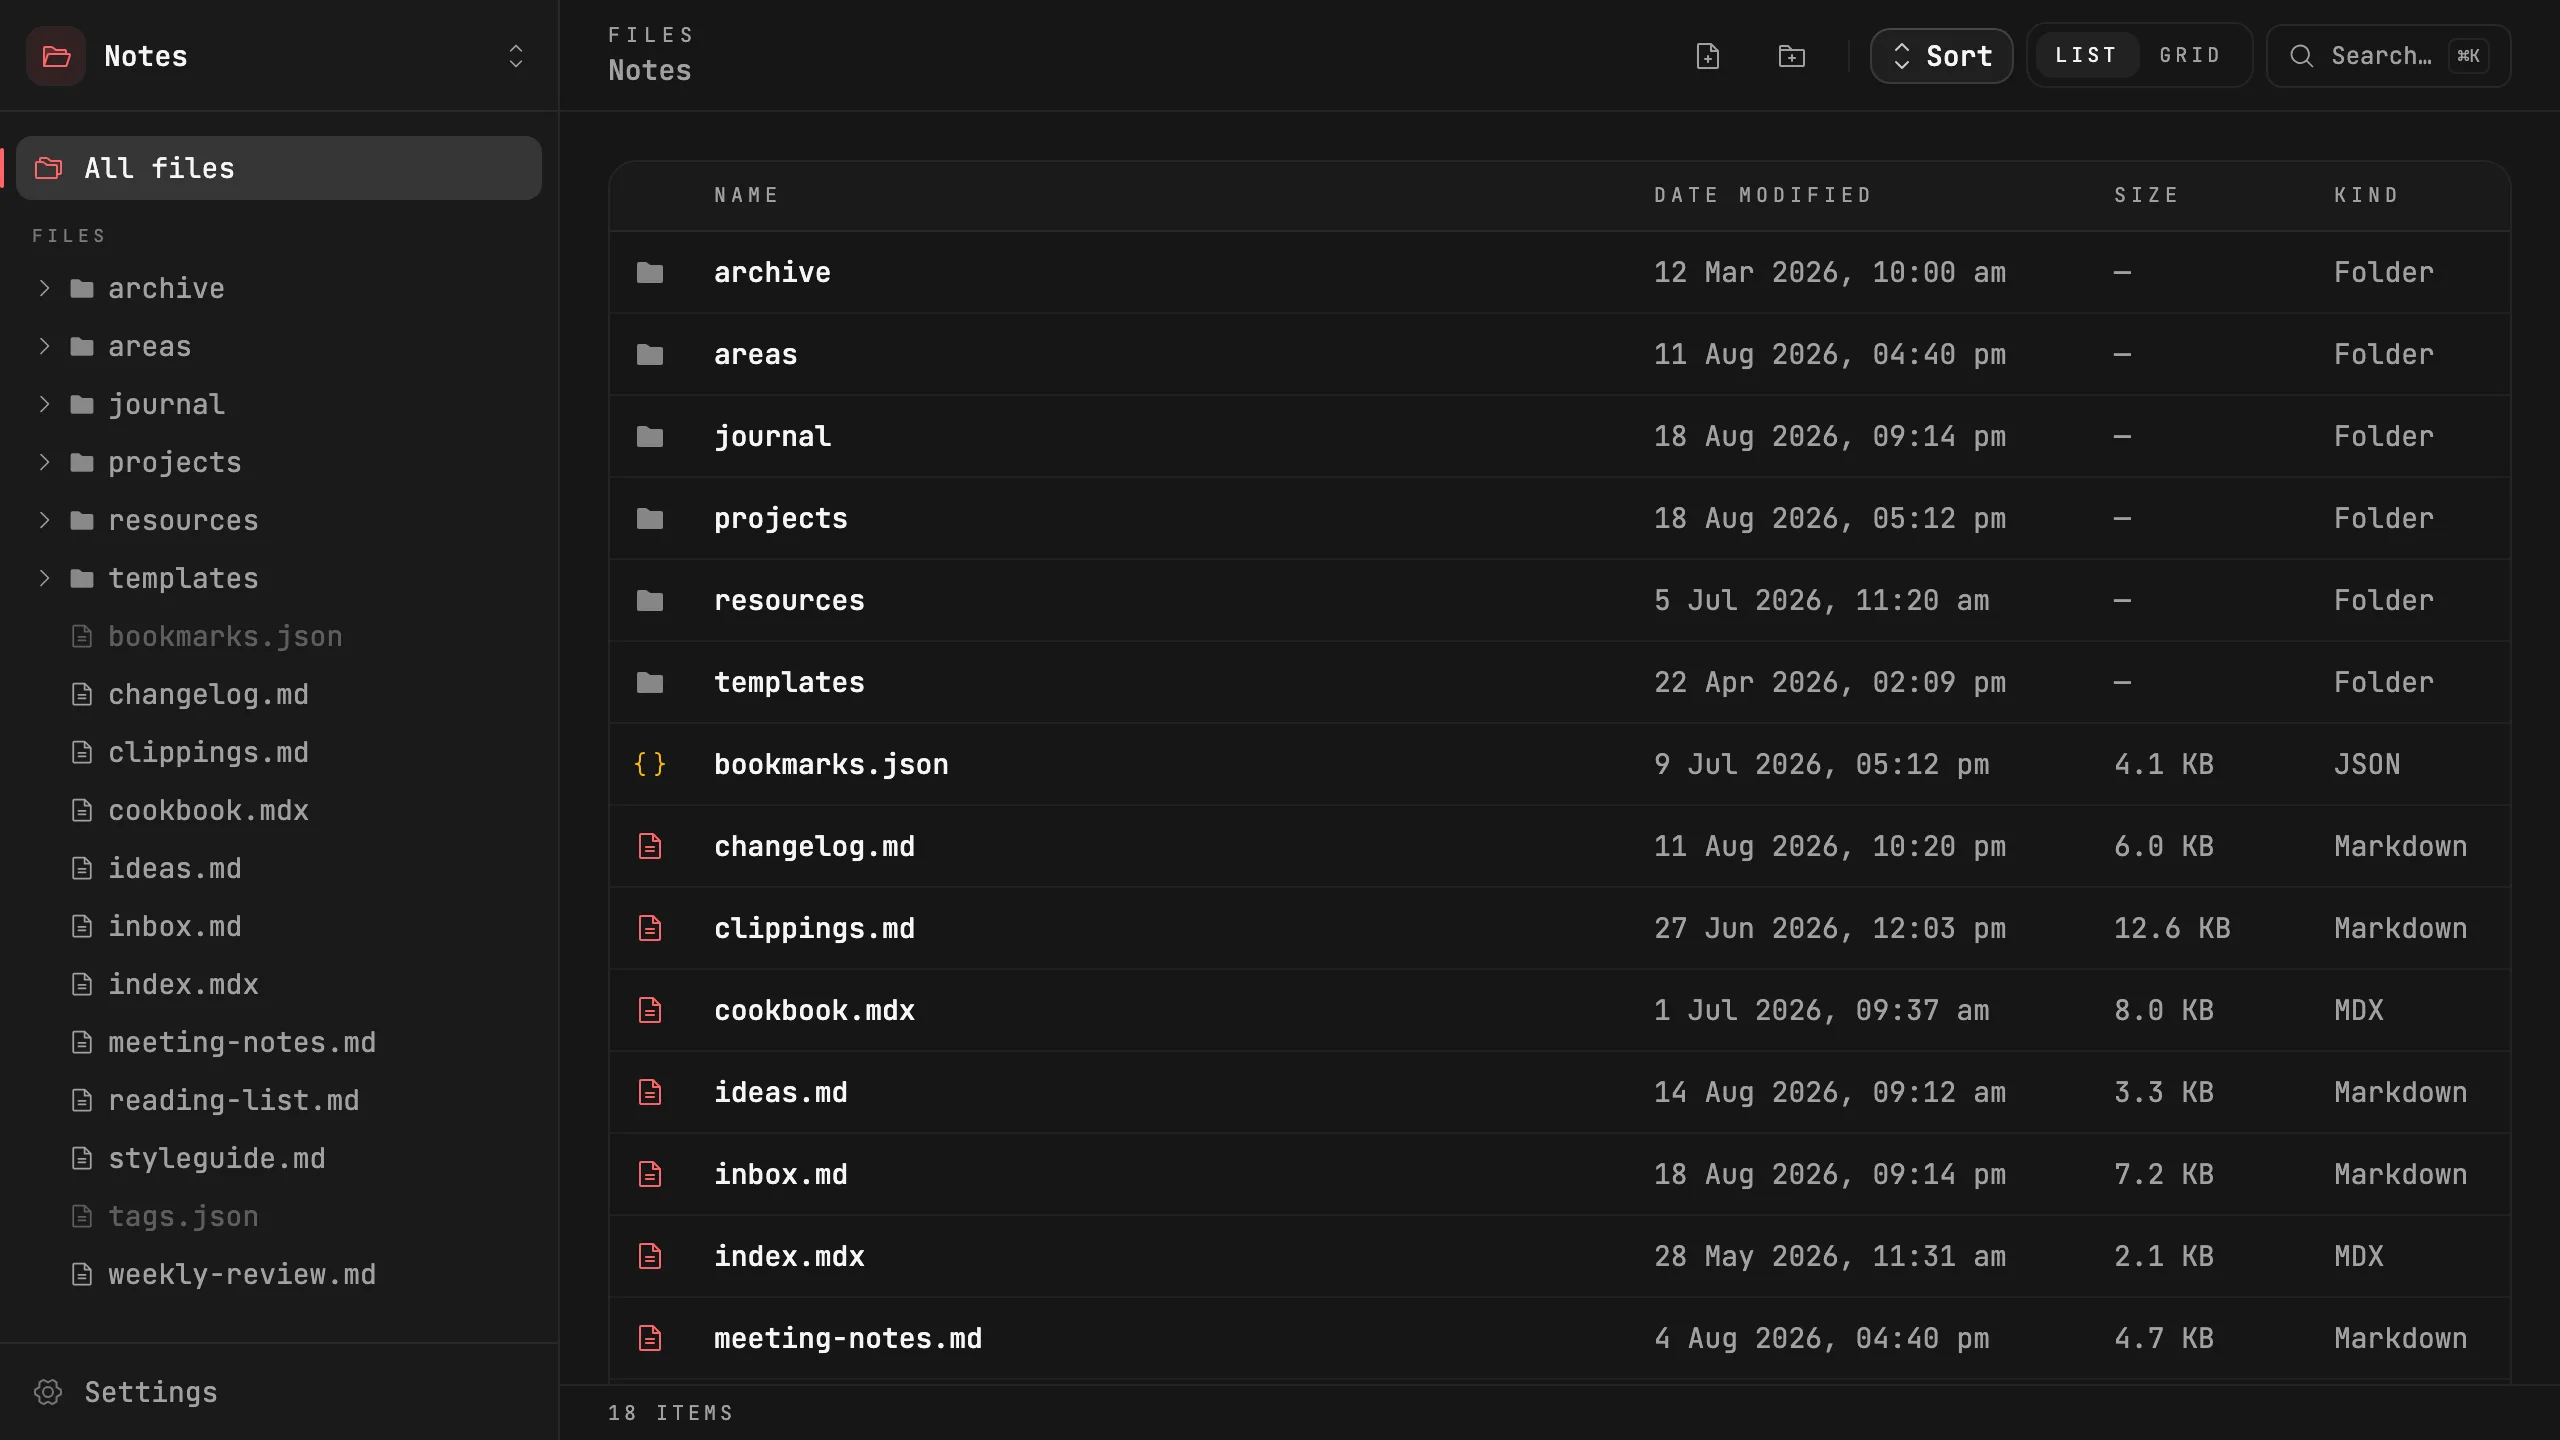Click date 28 May 2026, 11:31 am
This screenshot has width=2560, height=1440.
tap(1830, 1256)
